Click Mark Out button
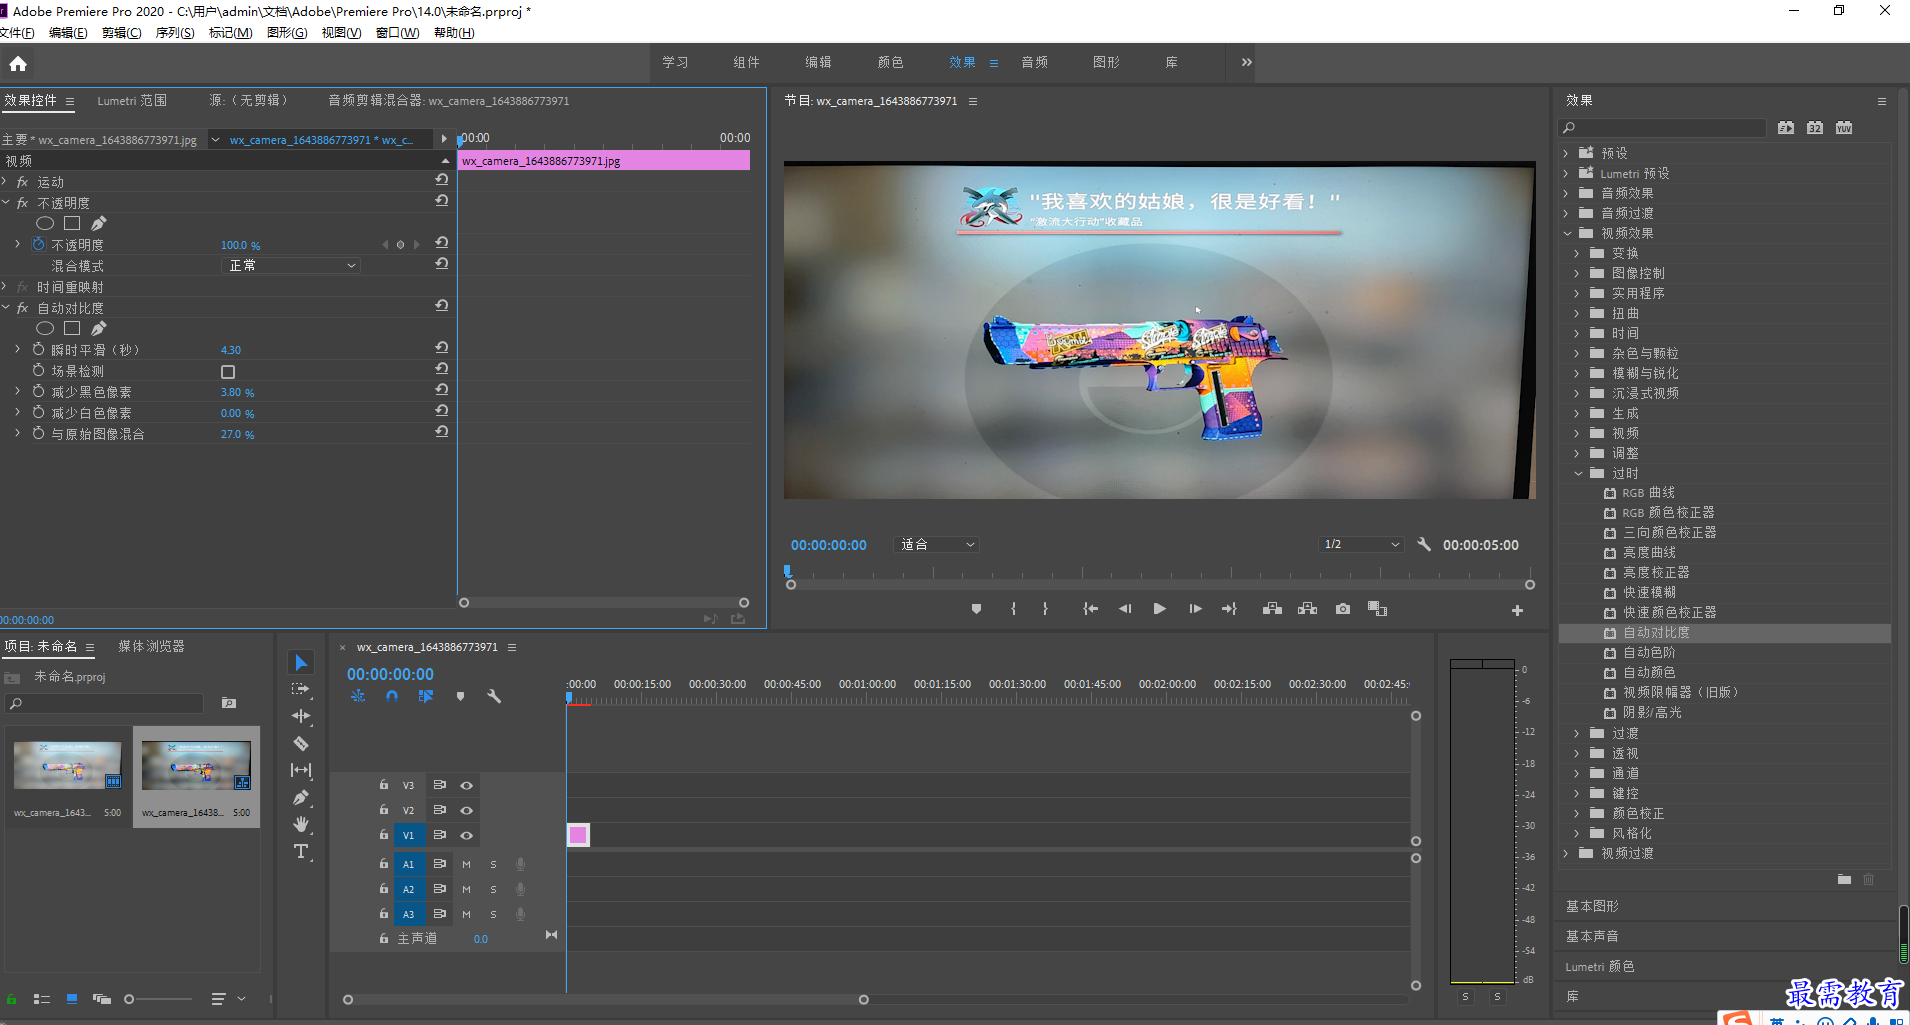The width and height of the screenshot is (1910, 1025). click(1045, 609)
